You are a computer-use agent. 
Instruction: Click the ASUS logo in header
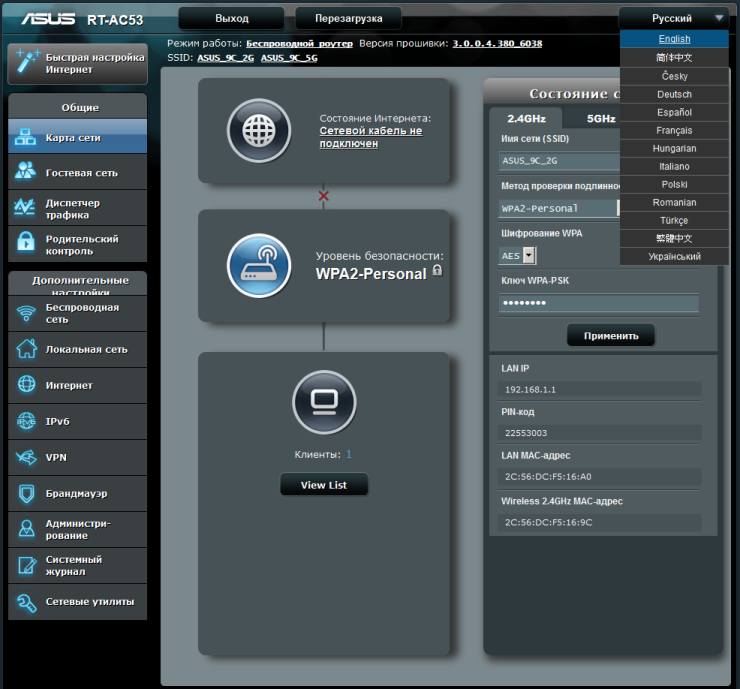click(x=48, y=19)
